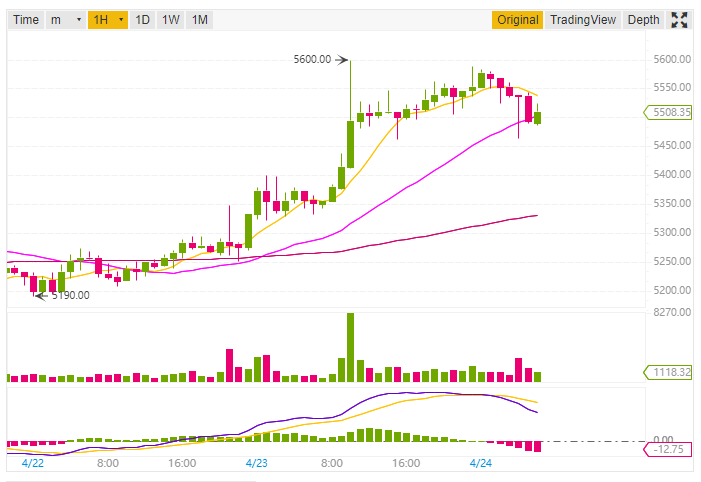Open the minute interval dropdown
This screenshot has width=701, height=482.
[x=66, y=20]
